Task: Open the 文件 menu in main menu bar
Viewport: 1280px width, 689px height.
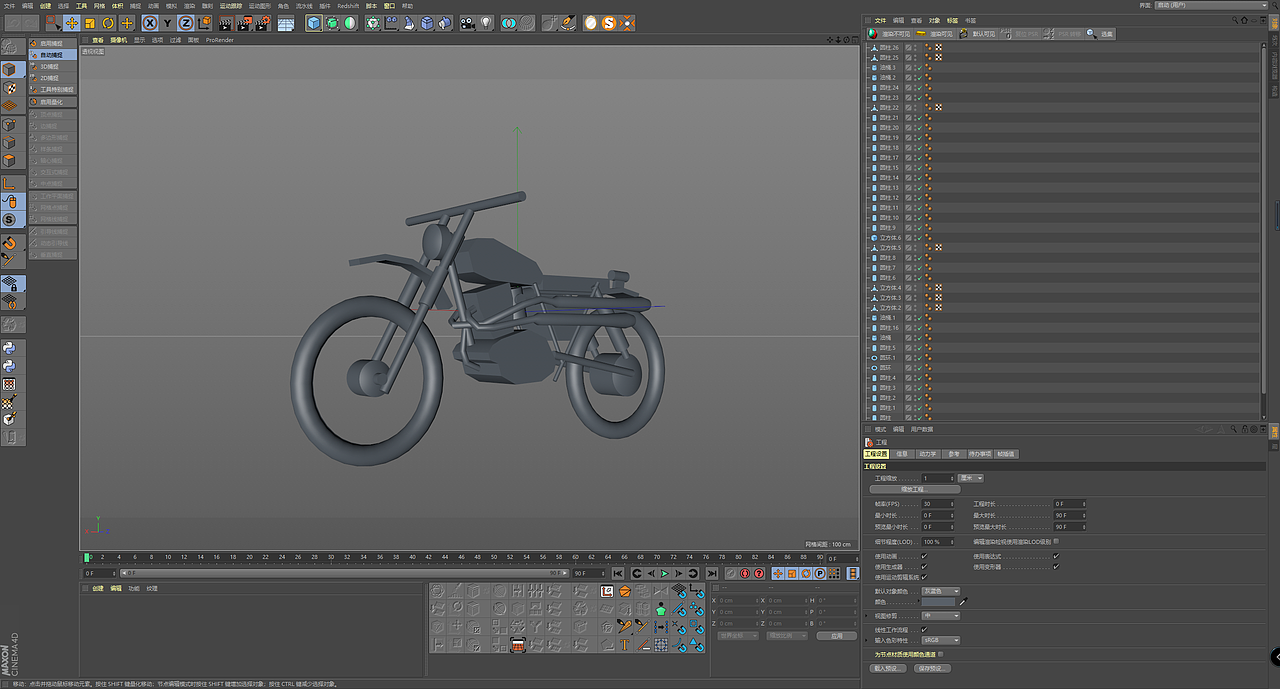Action: coord(8,5)
